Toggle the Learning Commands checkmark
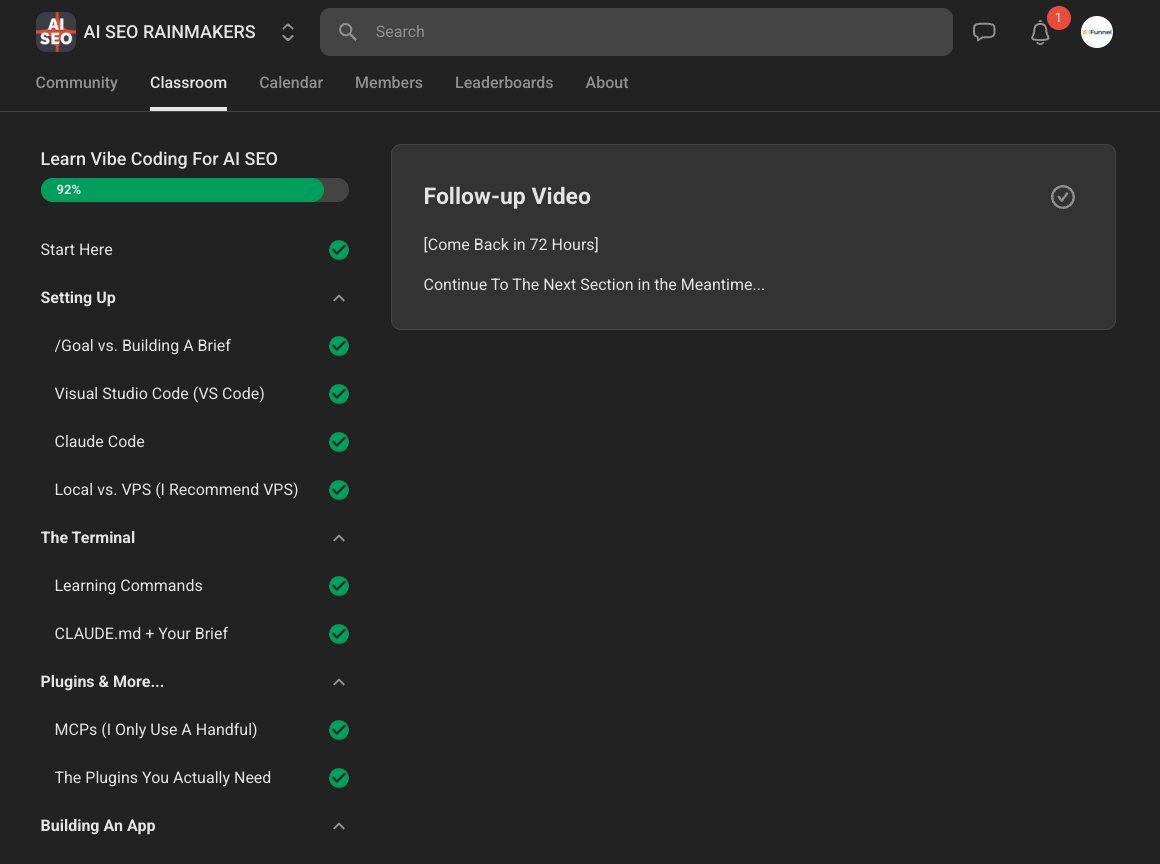The height and width of the screenshot is (864, 1160). click(x=339, y=586)
